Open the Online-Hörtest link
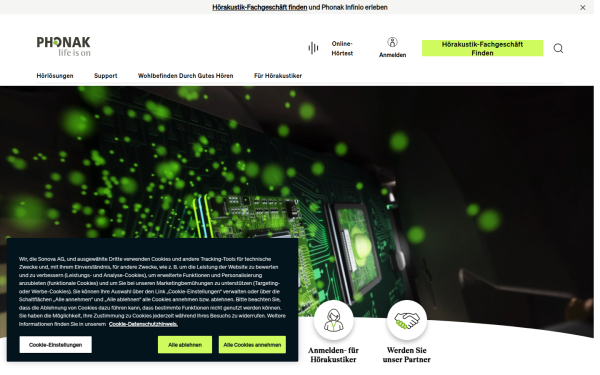Image resolution: width=600 pixels, height=375 pixels. click(x=342, y=48)
